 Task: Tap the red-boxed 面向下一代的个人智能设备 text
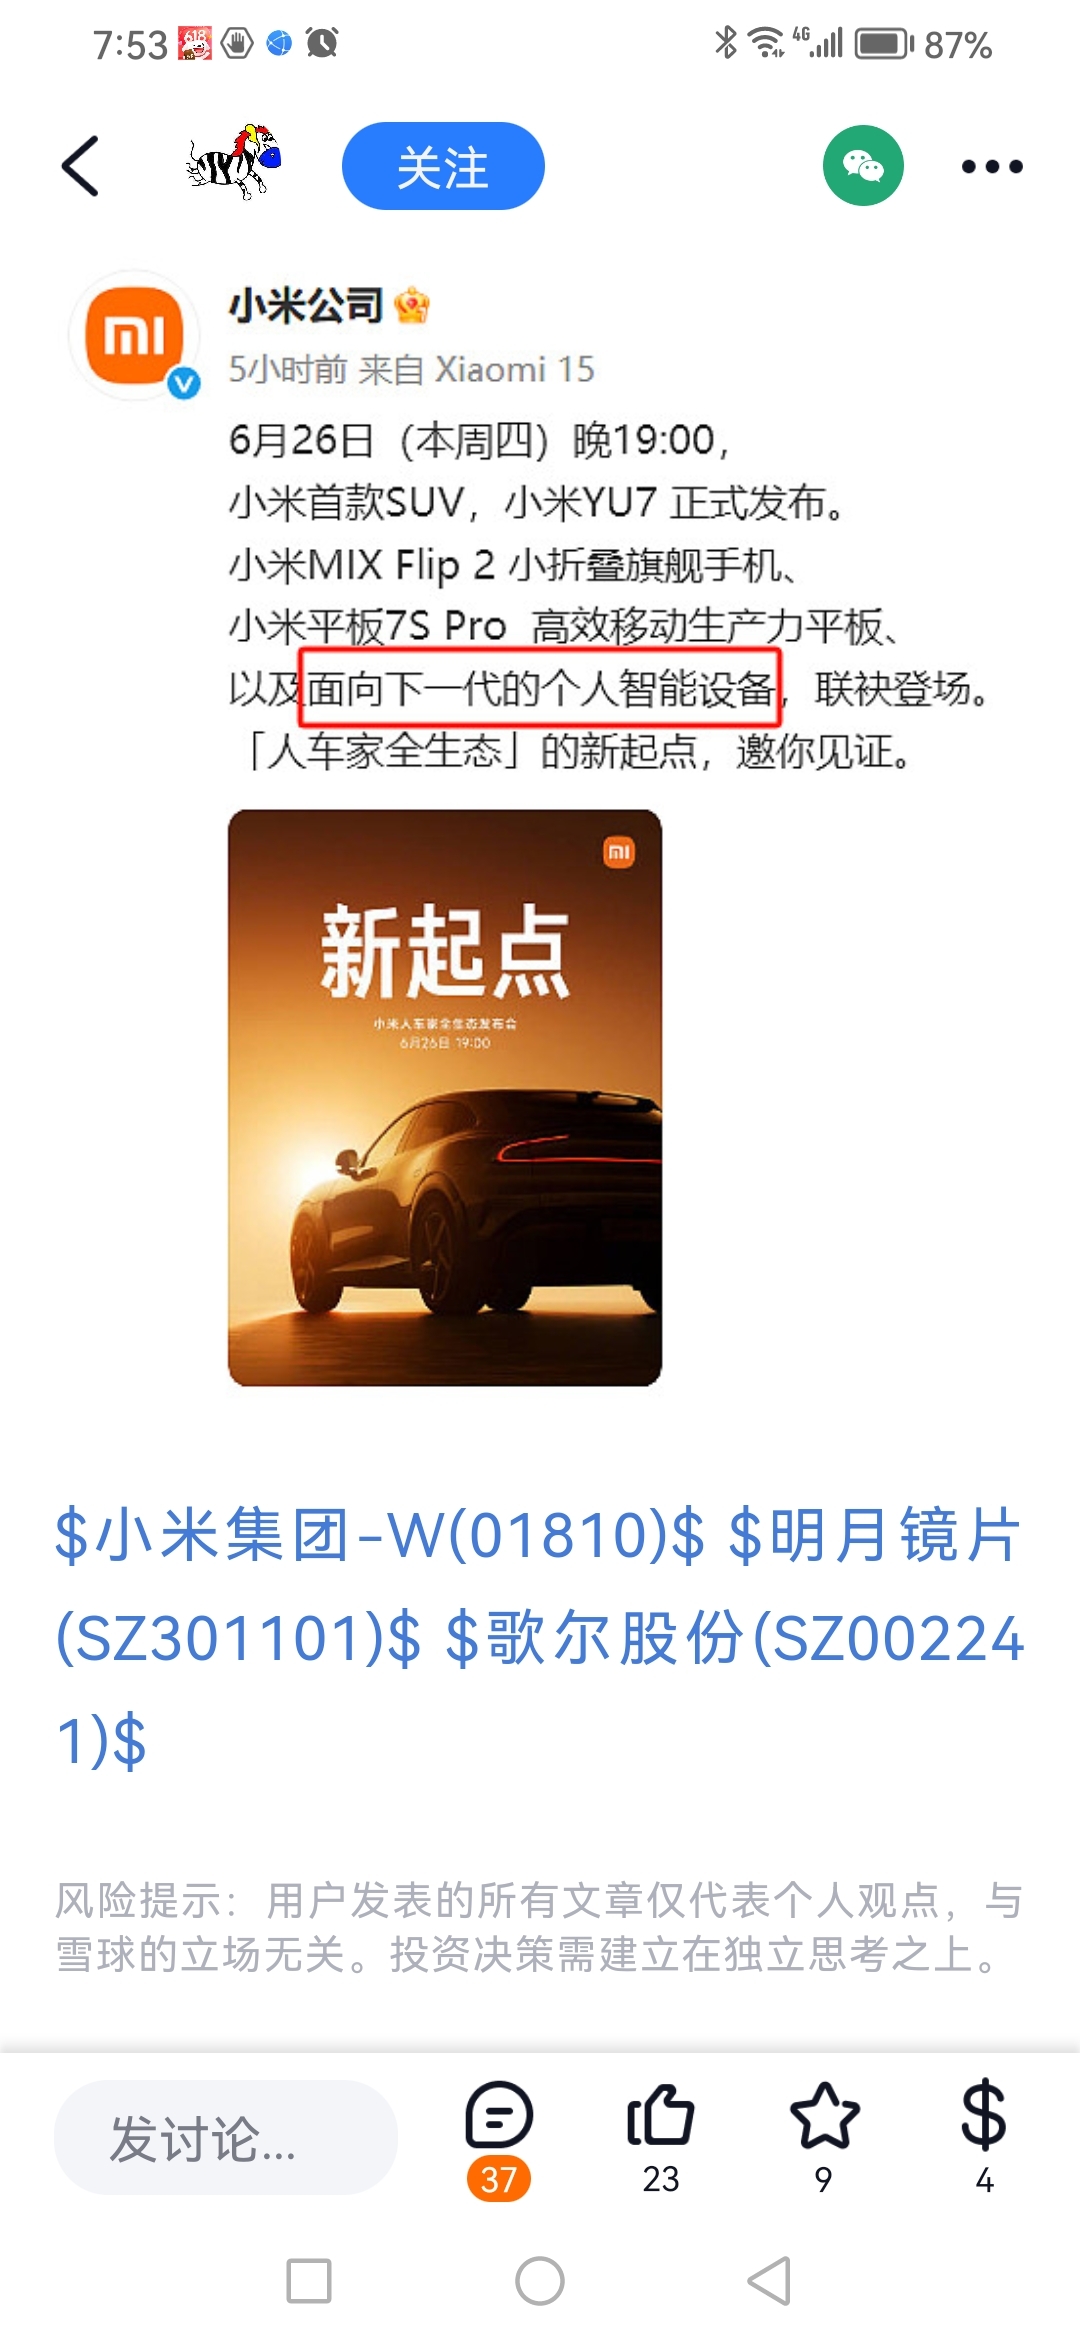coord(540,688)
